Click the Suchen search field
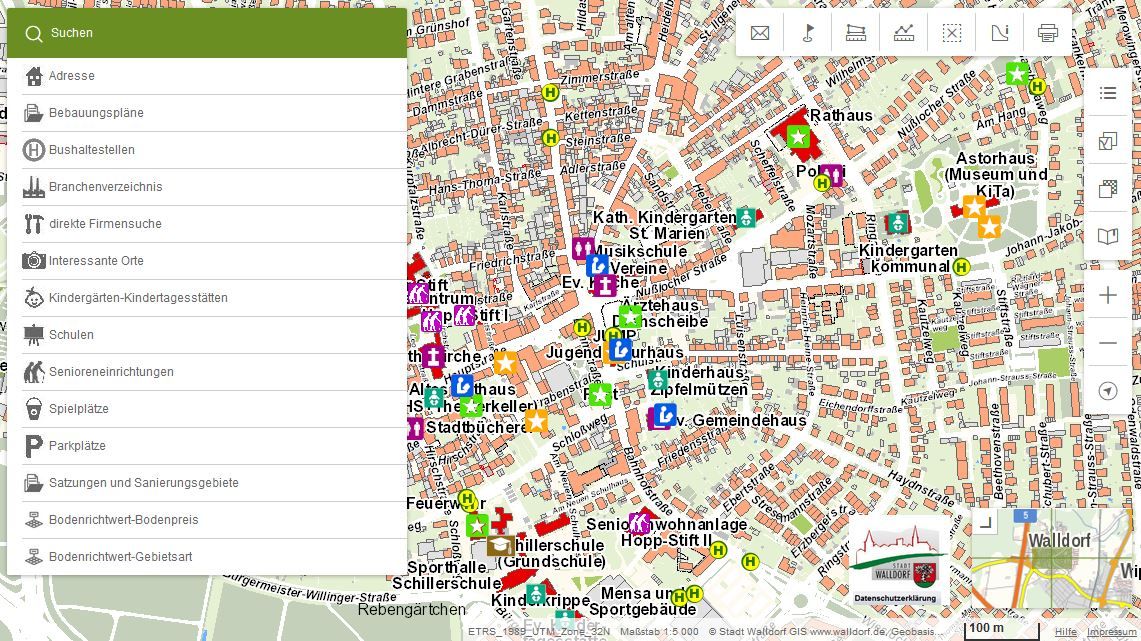 click(207, 33)
